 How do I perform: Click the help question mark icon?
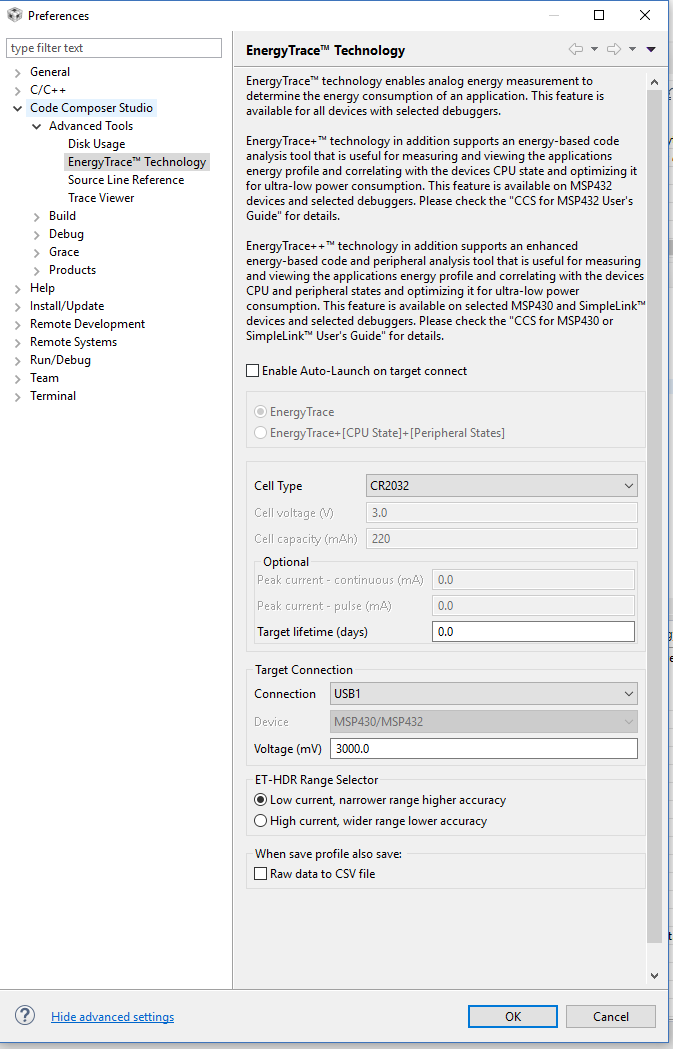click(x=25, y=1016)
